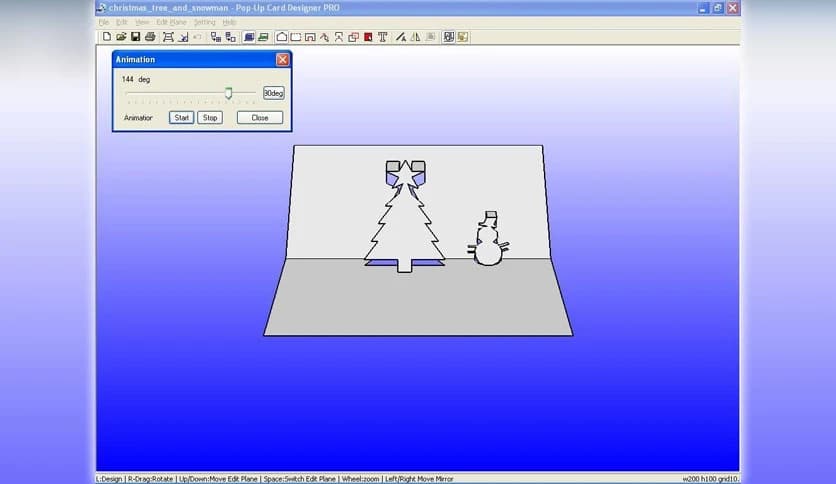This screenshot has width=836, height=484.
Task: Click the New file icon
Action: click(x=107, y=37)
